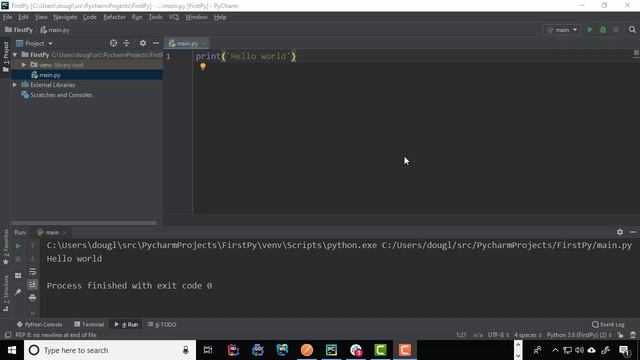640x360 pixels.
Task: Open the VCS menu
Action: [x=174, y=17]
